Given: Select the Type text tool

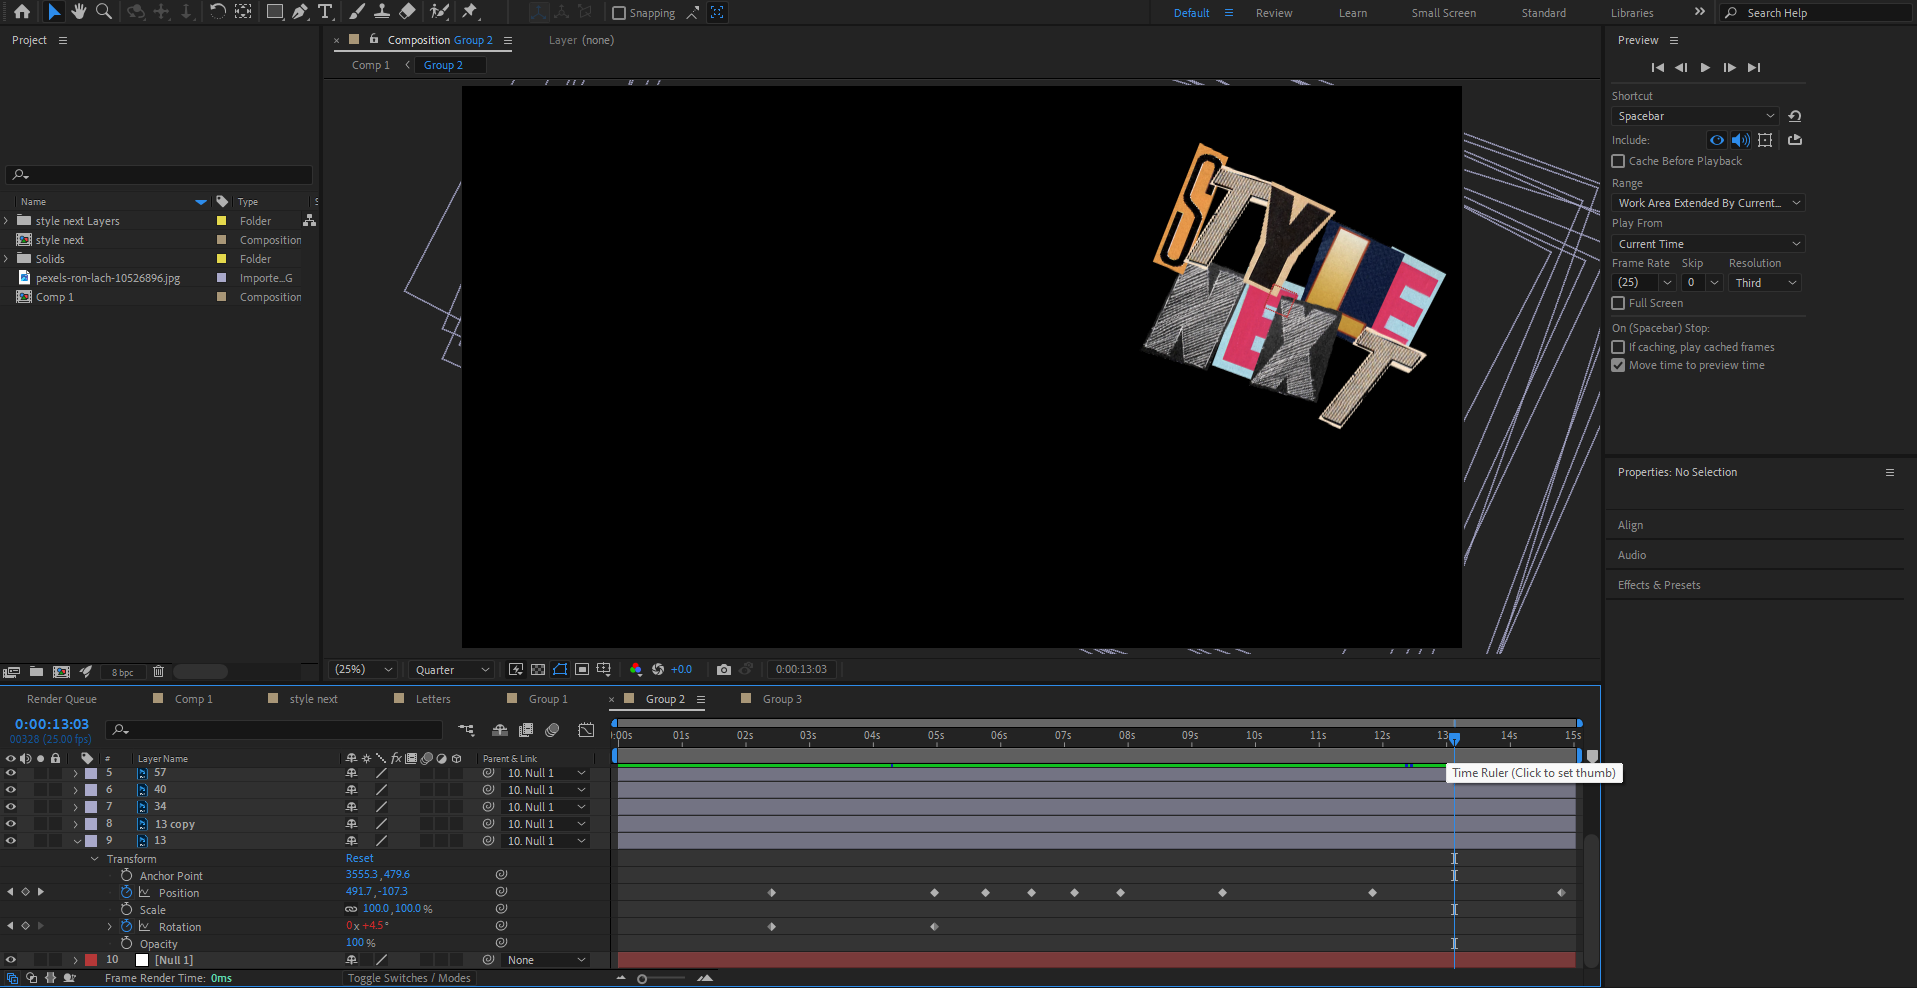Looking at the screenshot, I should click(325, 12).
